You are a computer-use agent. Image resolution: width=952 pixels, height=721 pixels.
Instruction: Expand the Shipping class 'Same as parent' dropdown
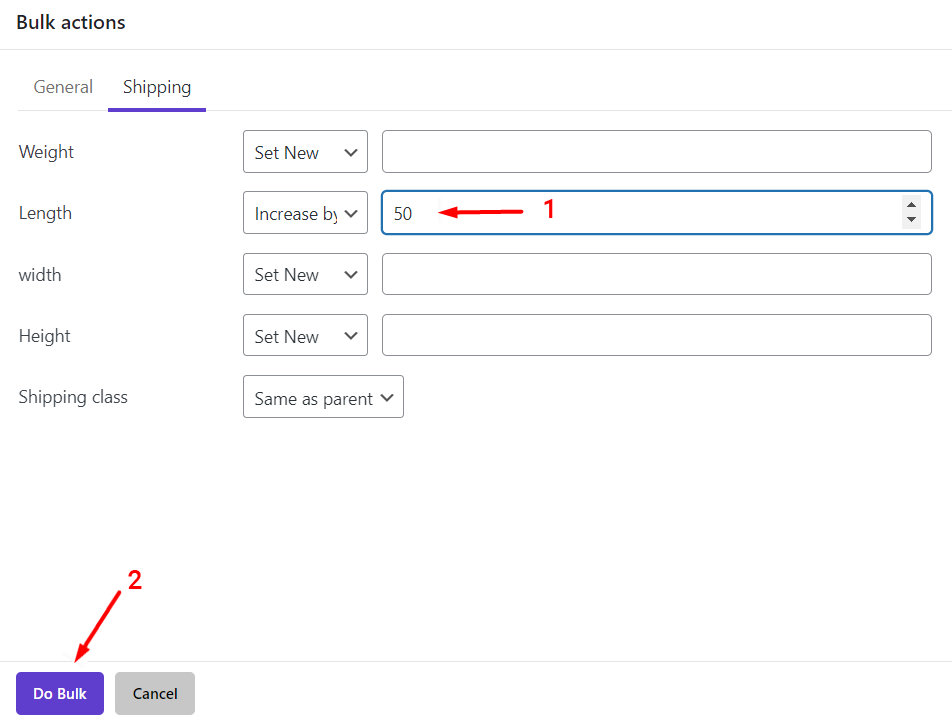click(x=323, y=397)
